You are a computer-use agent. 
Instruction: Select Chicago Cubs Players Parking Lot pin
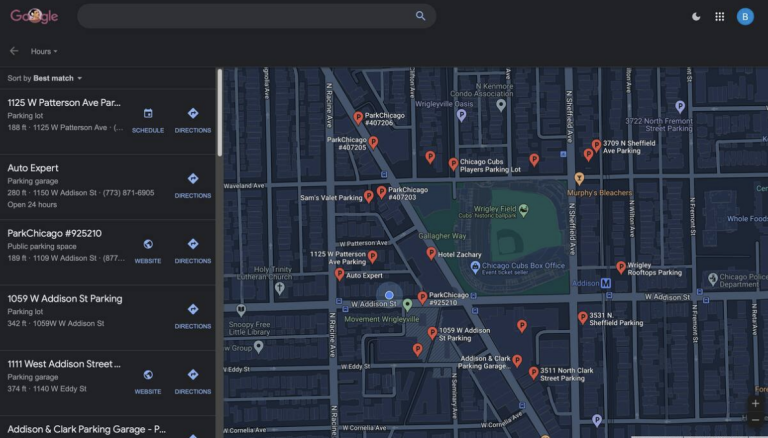tap(454, 164)
